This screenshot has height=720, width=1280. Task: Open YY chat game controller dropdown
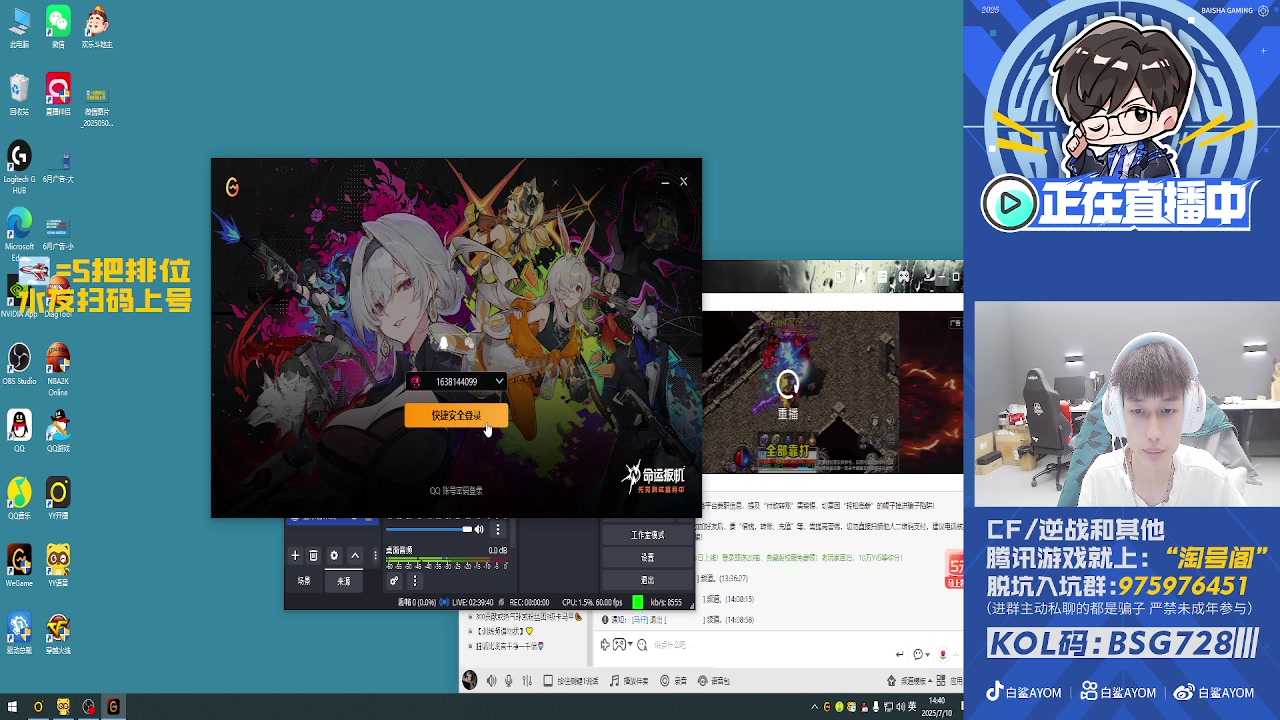(x=623, y=645)
